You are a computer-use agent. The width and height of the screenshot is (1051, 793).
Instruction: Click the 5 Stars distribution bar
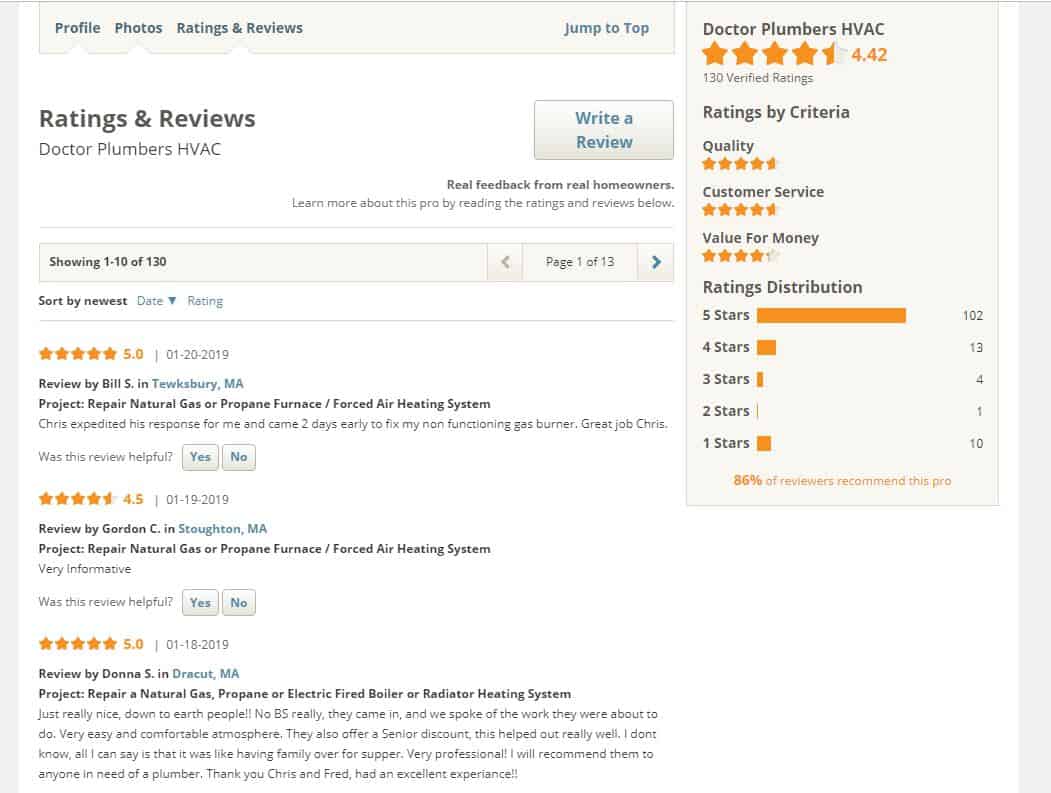point(832,315)
